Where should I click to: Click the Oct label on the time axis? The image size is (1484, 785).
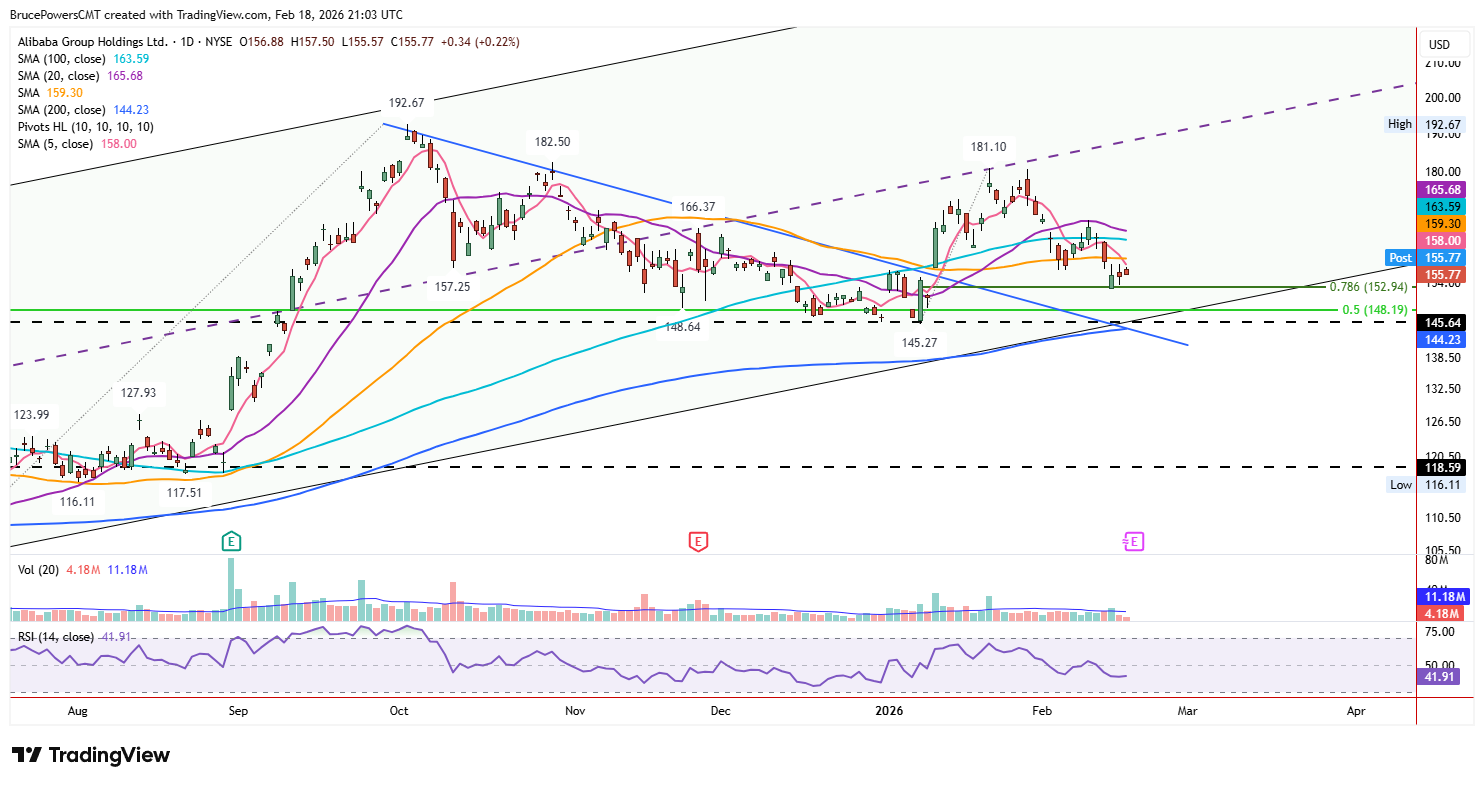[399, 711]
